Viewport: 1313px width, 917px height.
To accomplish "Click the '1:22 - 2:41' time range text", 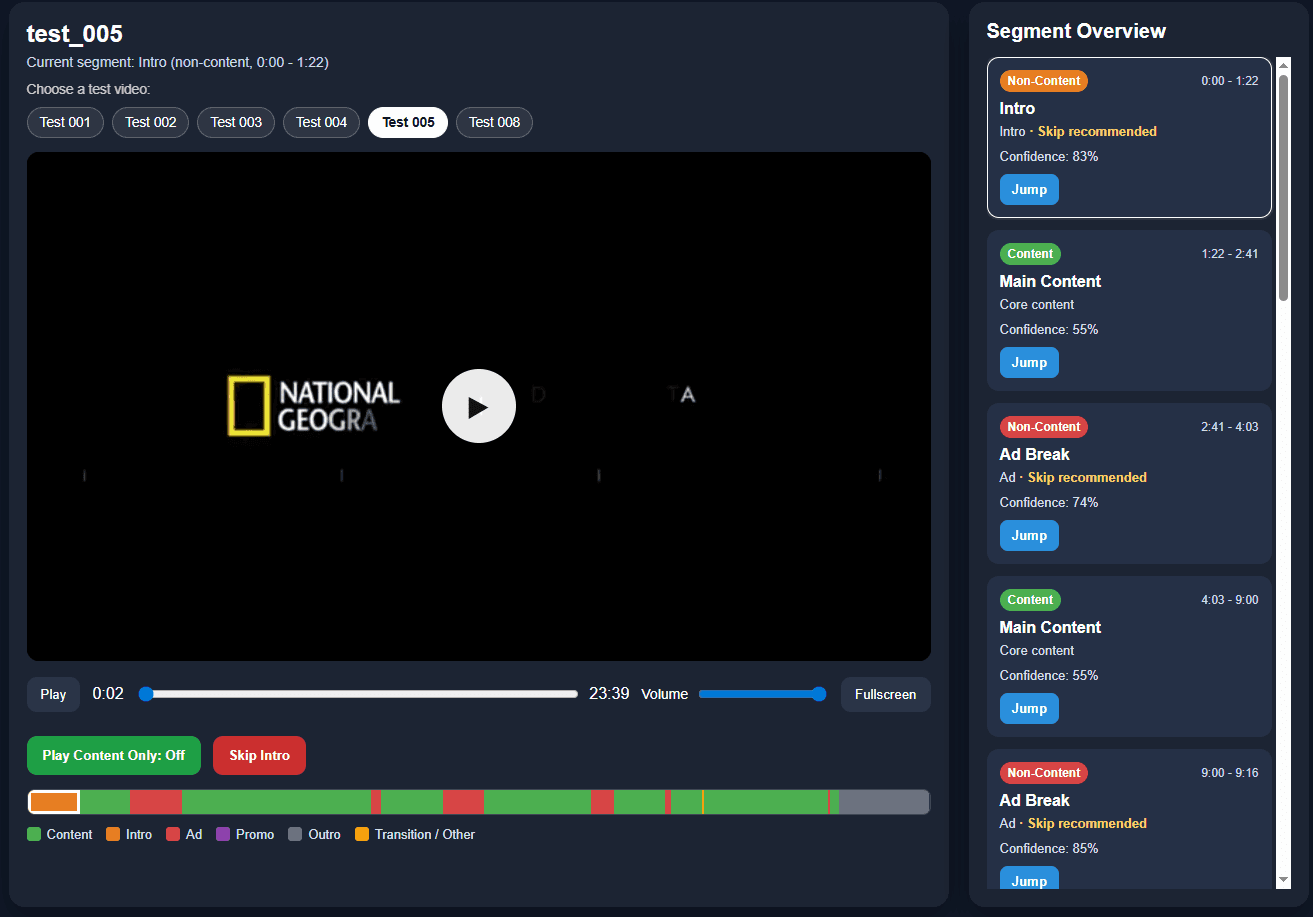I will pyautogui.click(x=1230, y=254).
